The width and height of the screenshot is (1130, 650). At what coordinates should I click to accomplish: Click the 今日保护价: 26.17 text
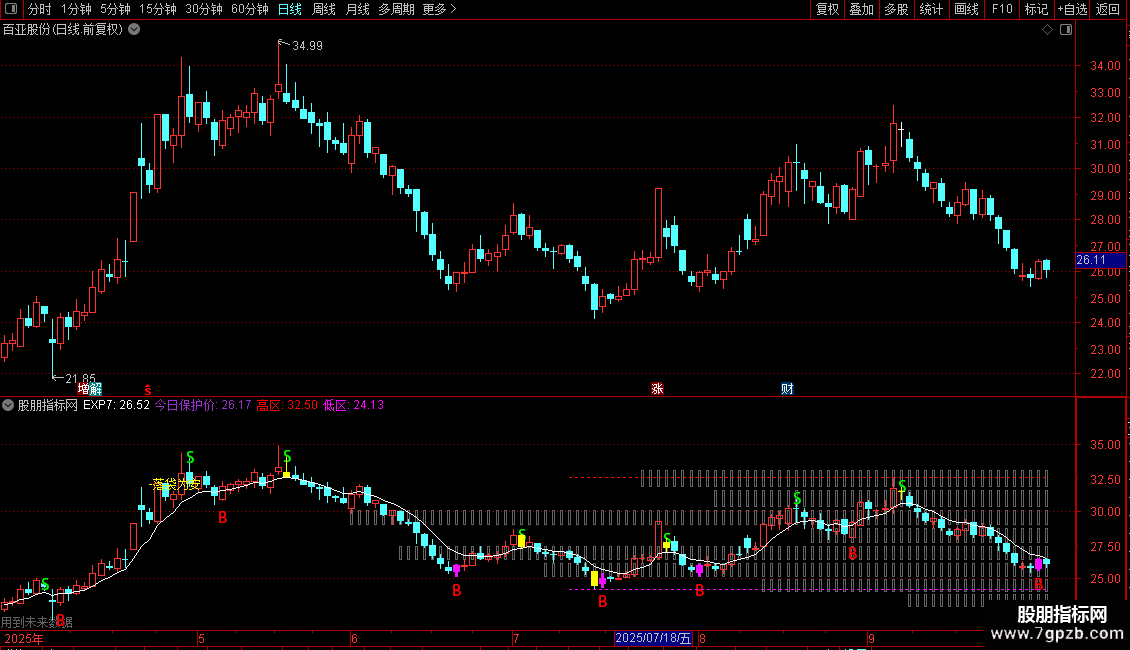click(203, 405)
